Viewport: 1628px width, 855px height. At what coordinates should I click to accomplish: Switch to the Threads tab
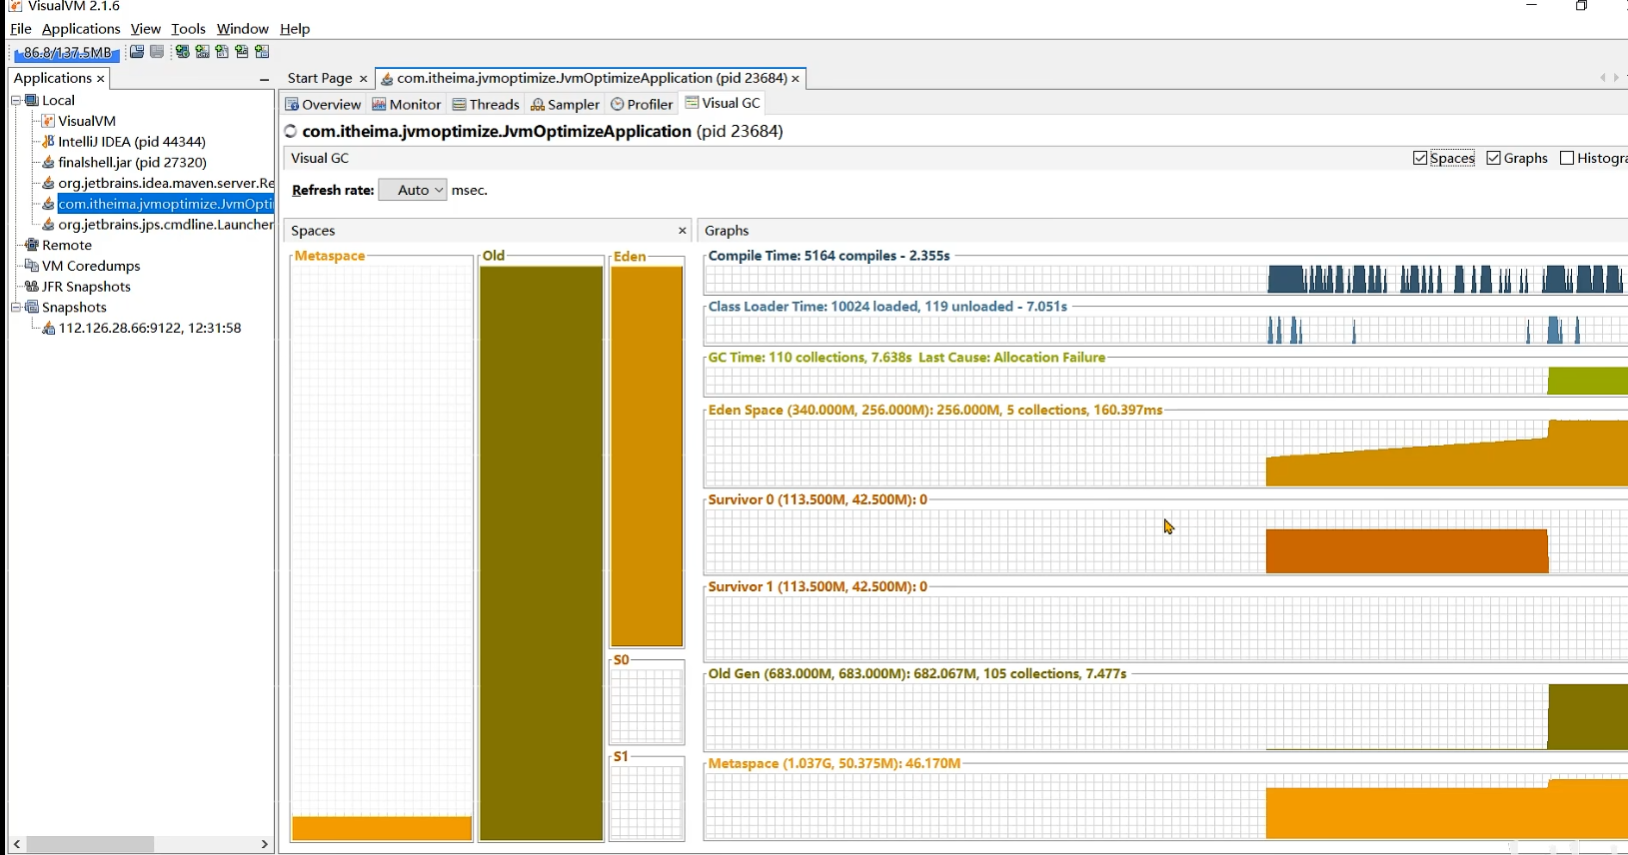click(x=486, y=104)
